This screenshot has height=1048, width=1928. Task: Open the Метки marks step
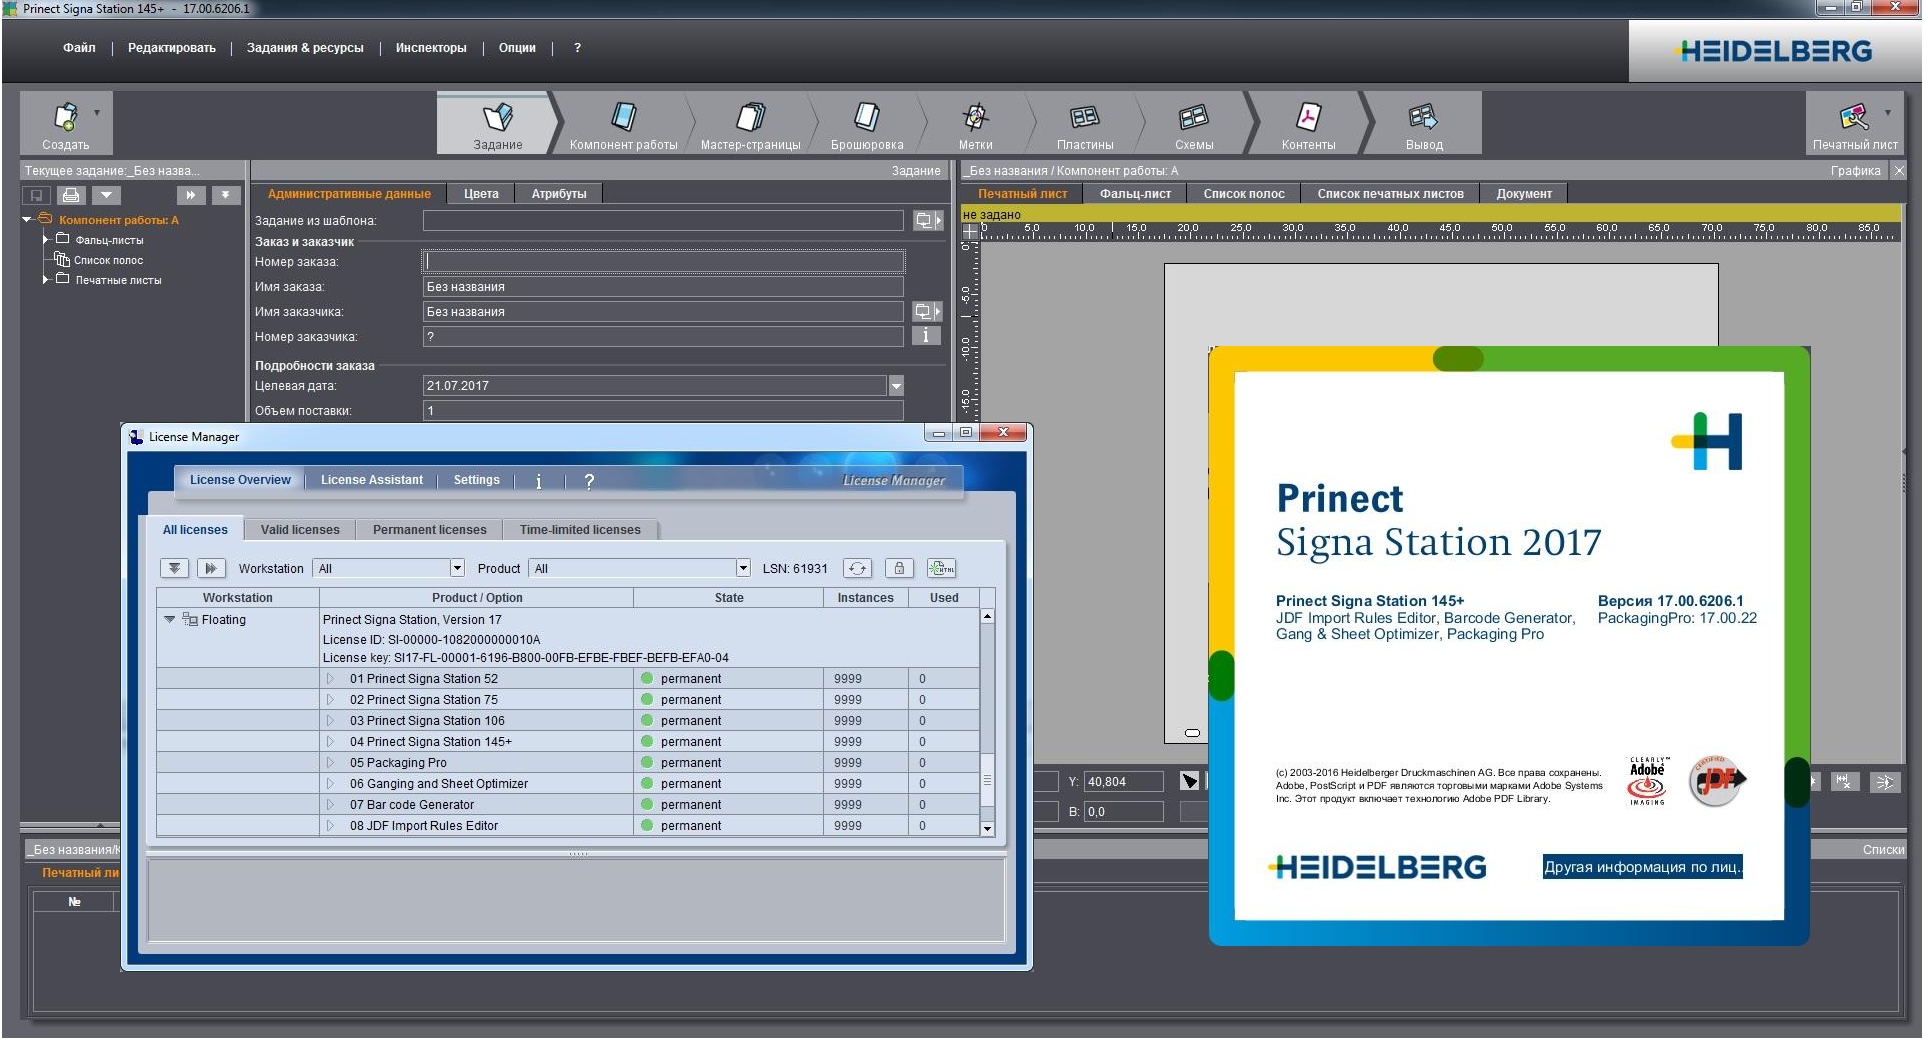point(975,123)
